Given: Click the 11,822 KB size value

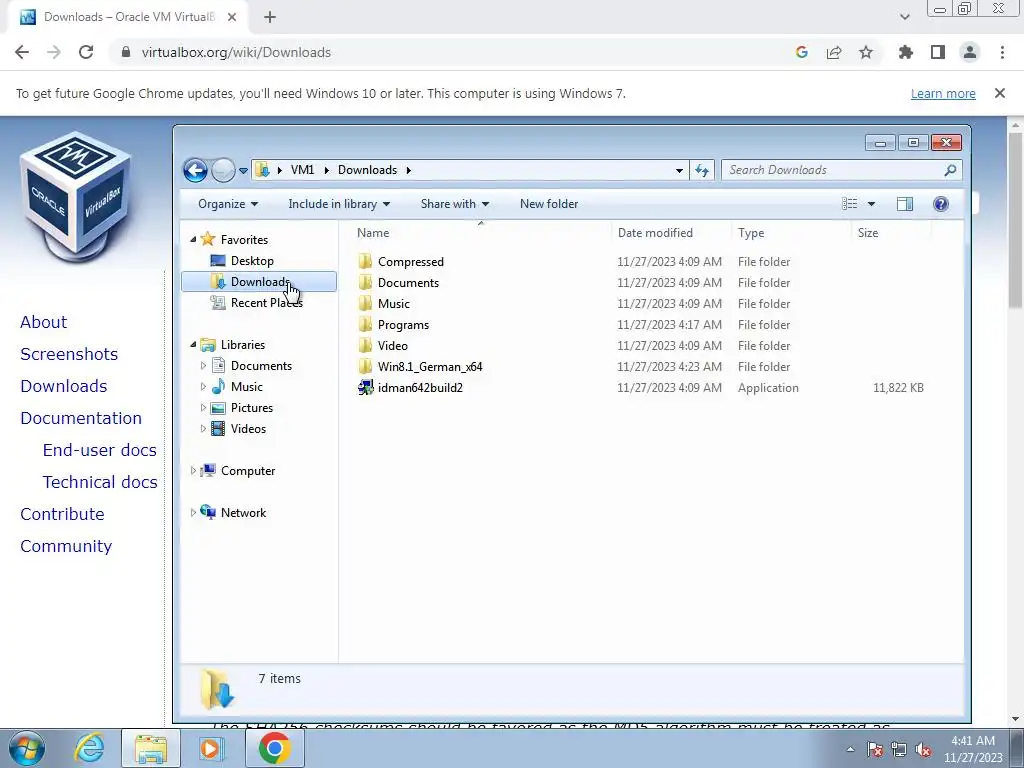Looking at the screenshot, I should pos(898,387).
